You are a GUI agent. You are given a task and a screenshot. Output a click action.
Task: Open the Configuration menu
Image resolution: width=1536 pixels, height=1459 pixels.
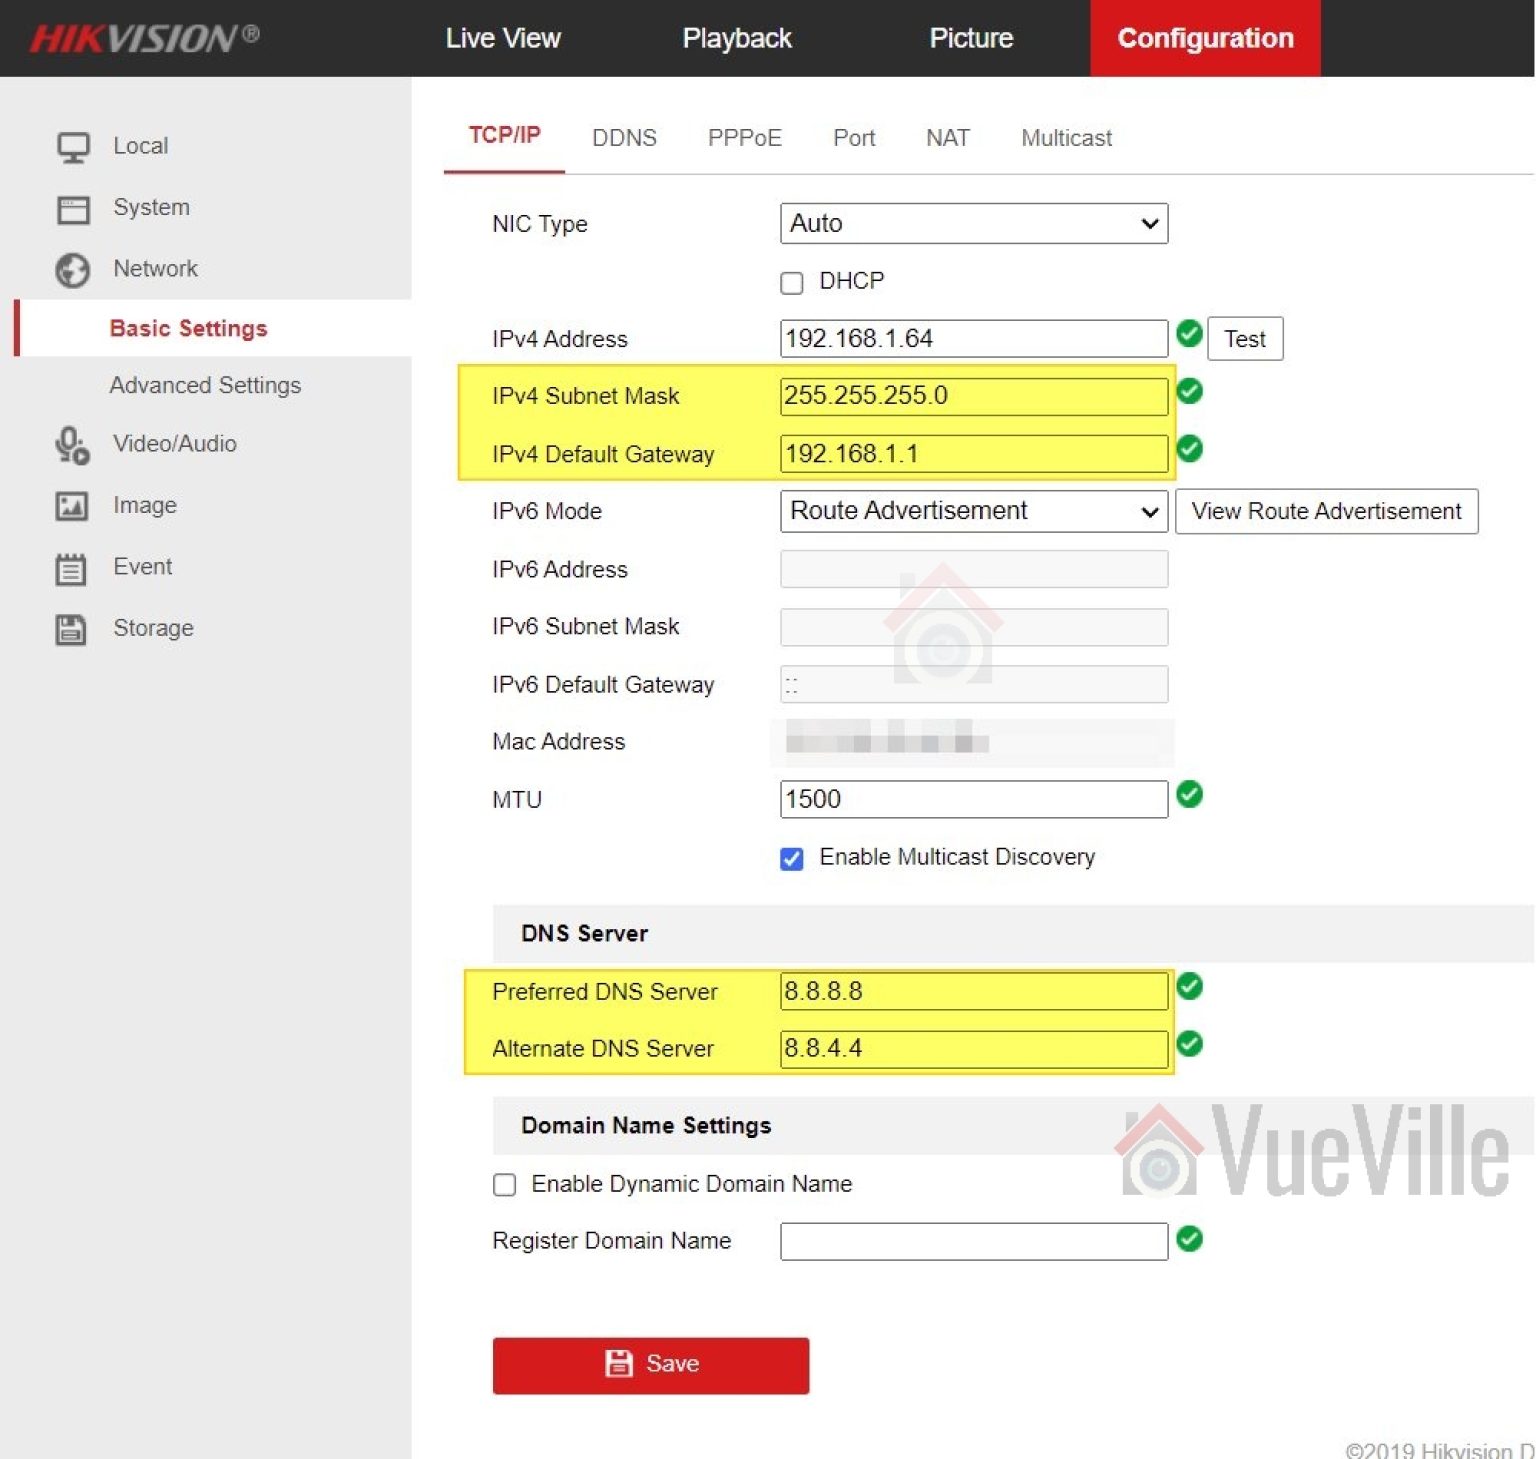[1204, 38]
